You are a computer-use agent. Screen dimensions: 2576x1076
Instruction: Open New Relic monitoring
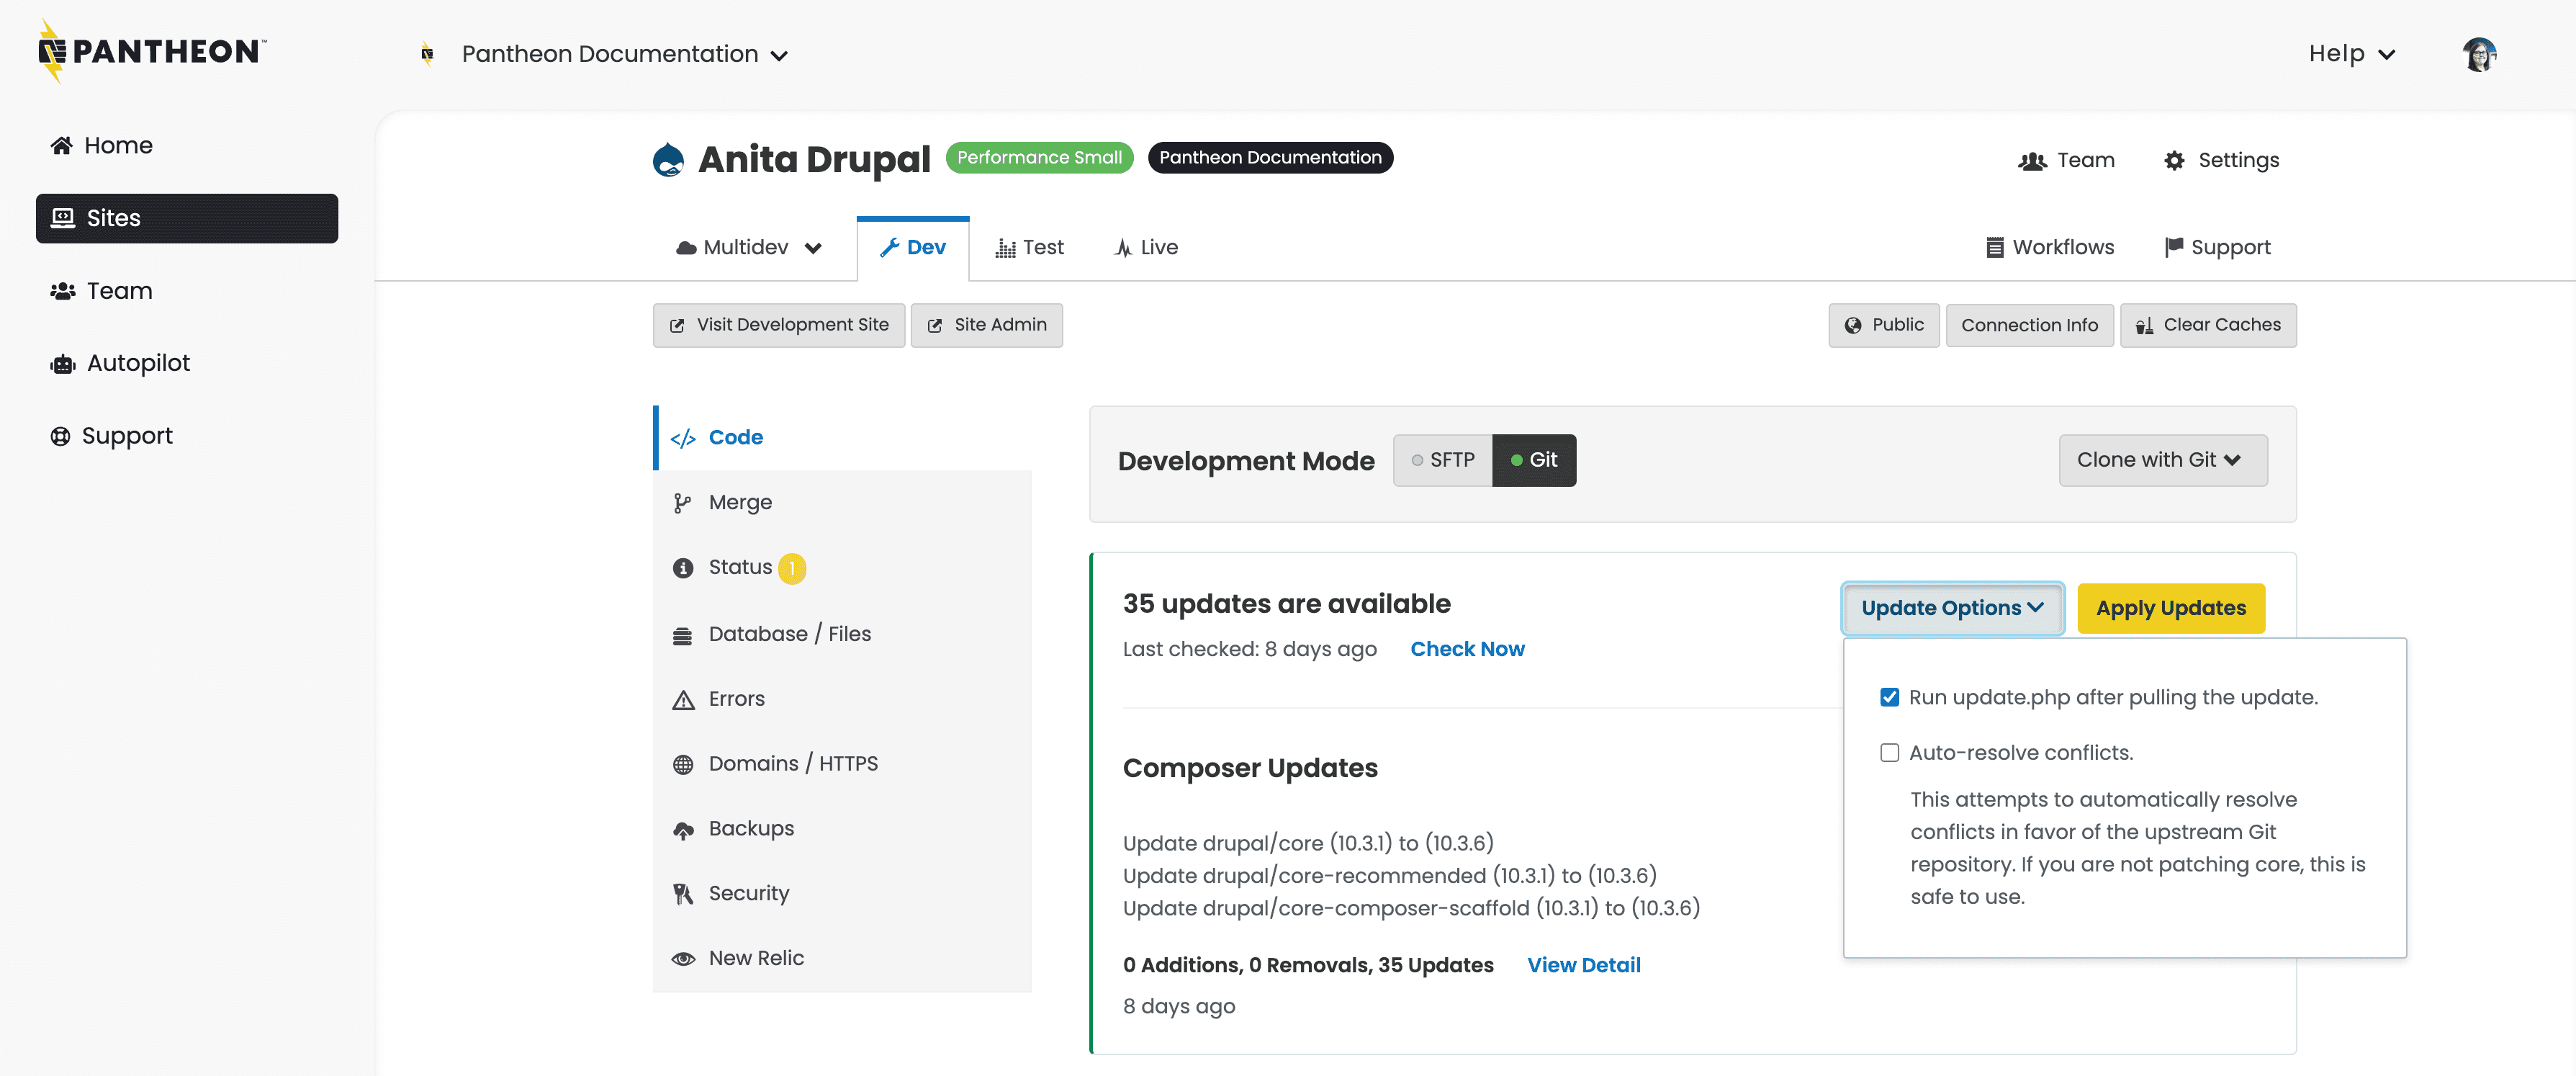(x=756, y=957)
